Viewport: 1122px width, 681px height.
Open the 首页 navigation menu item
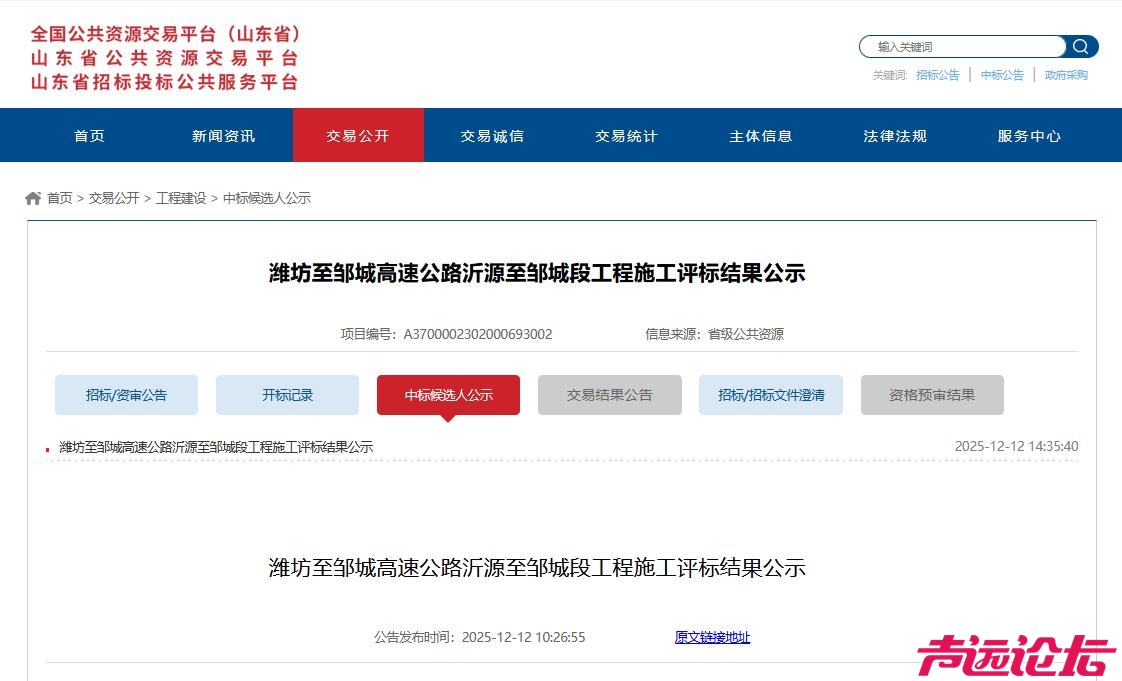(x=89, y=136)
